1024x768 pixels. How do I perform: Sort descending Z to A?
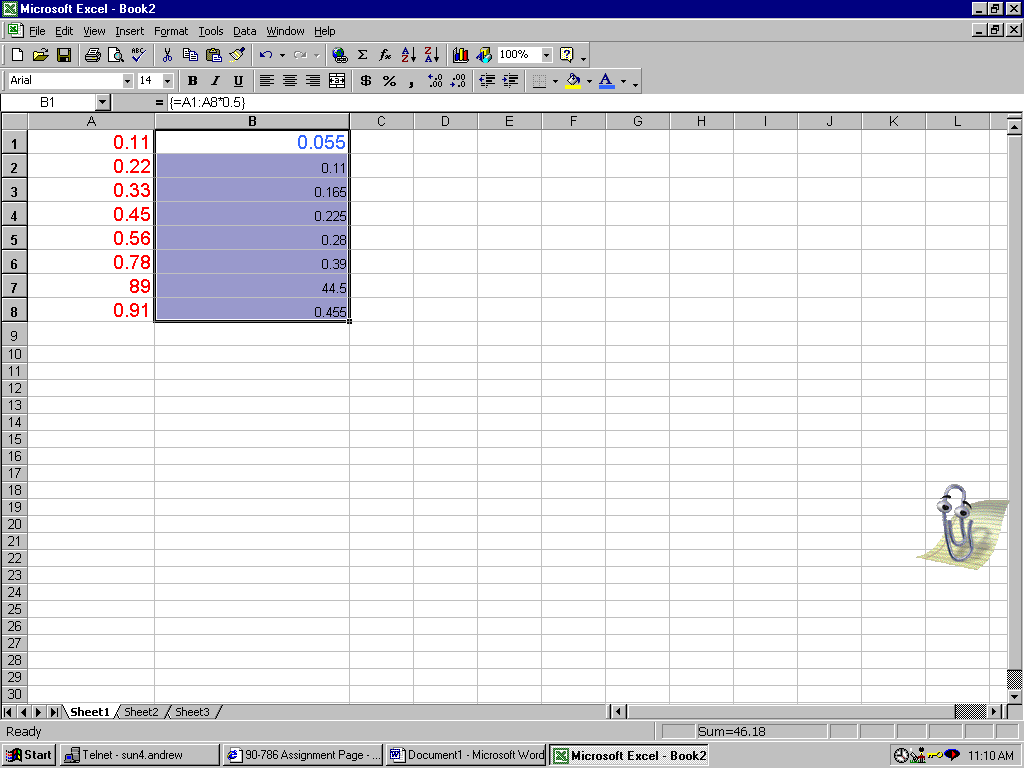pyautogui.click(x=432, y=55)
